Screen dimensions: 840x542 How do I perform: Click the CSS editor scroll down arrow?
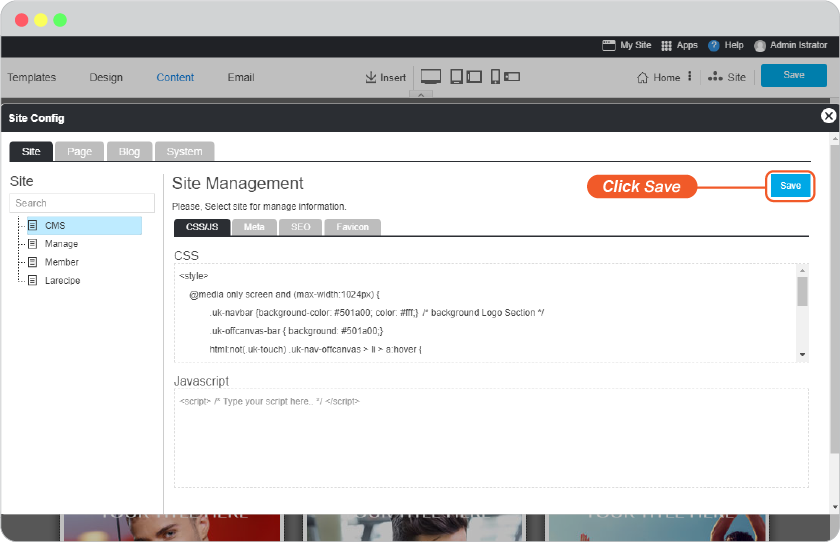click(x=802, y=355)
